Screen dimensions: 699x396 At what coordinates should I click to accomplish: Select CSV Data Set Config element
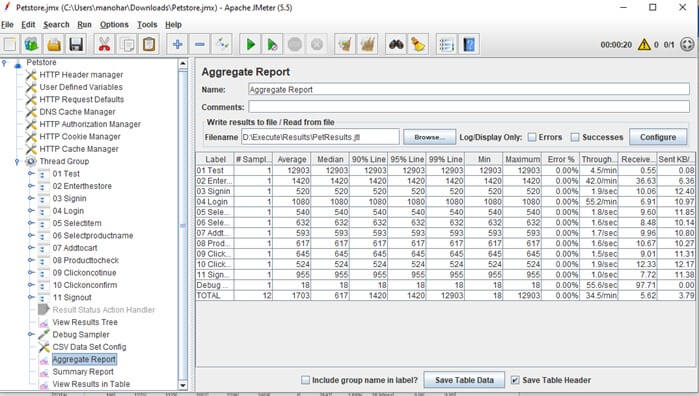coord(89,347)
